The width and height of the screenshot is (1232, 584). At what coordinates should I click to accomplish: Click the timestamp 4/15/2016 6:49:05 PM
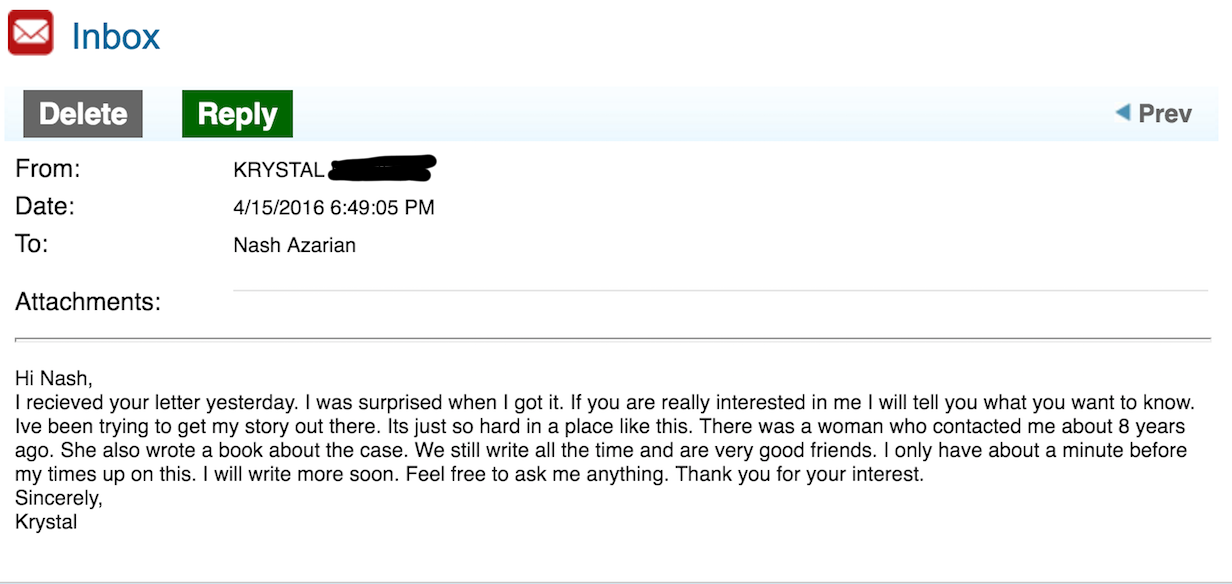(334, 208)
